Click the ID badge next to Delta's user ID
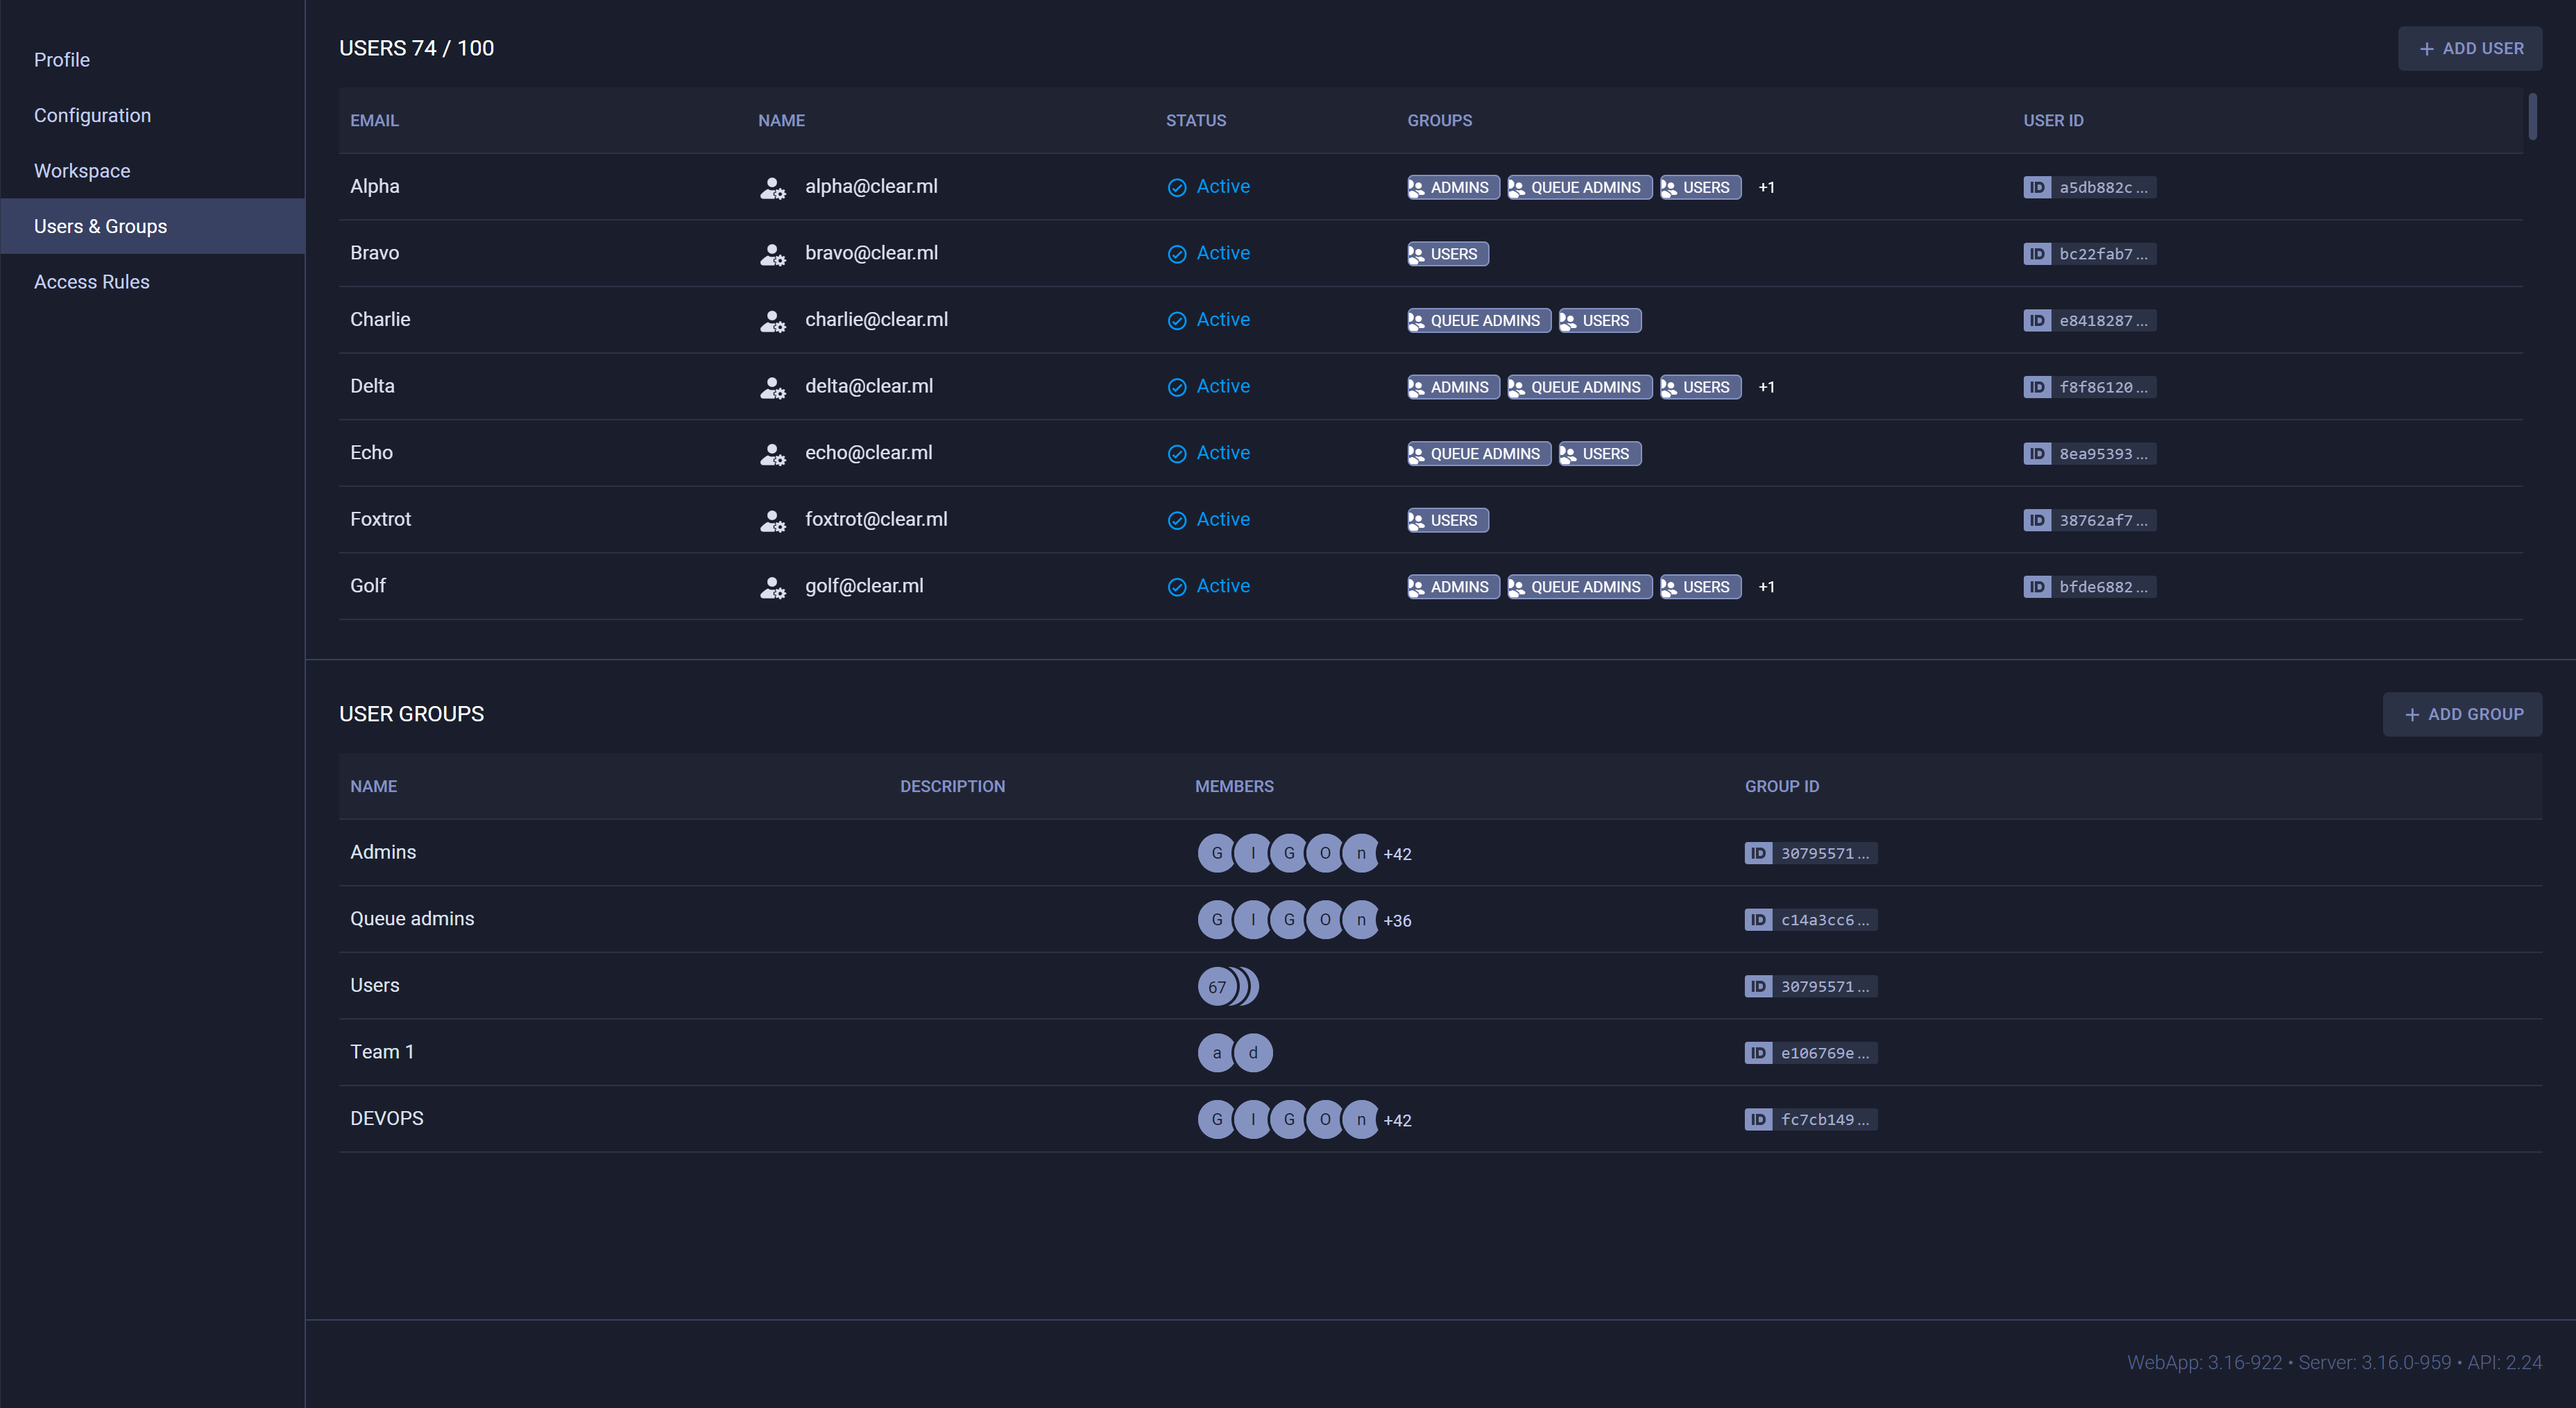The image size is (2576, 1408). point(2037,387)
